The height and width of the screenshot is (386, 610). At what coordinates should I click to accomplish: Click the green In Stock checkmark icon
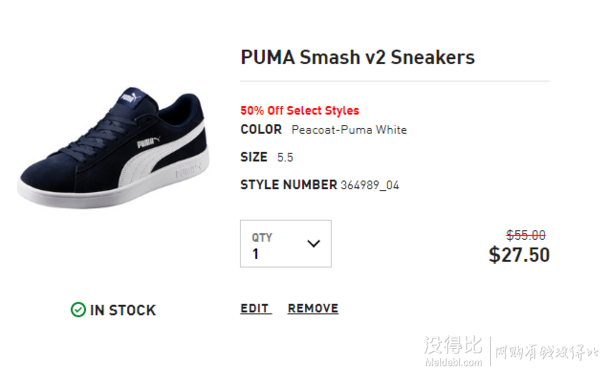(78, 310)
